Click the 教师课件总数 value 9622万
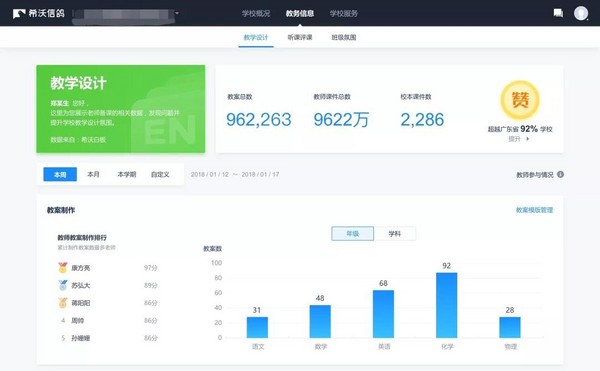 [x=341, y=120]
